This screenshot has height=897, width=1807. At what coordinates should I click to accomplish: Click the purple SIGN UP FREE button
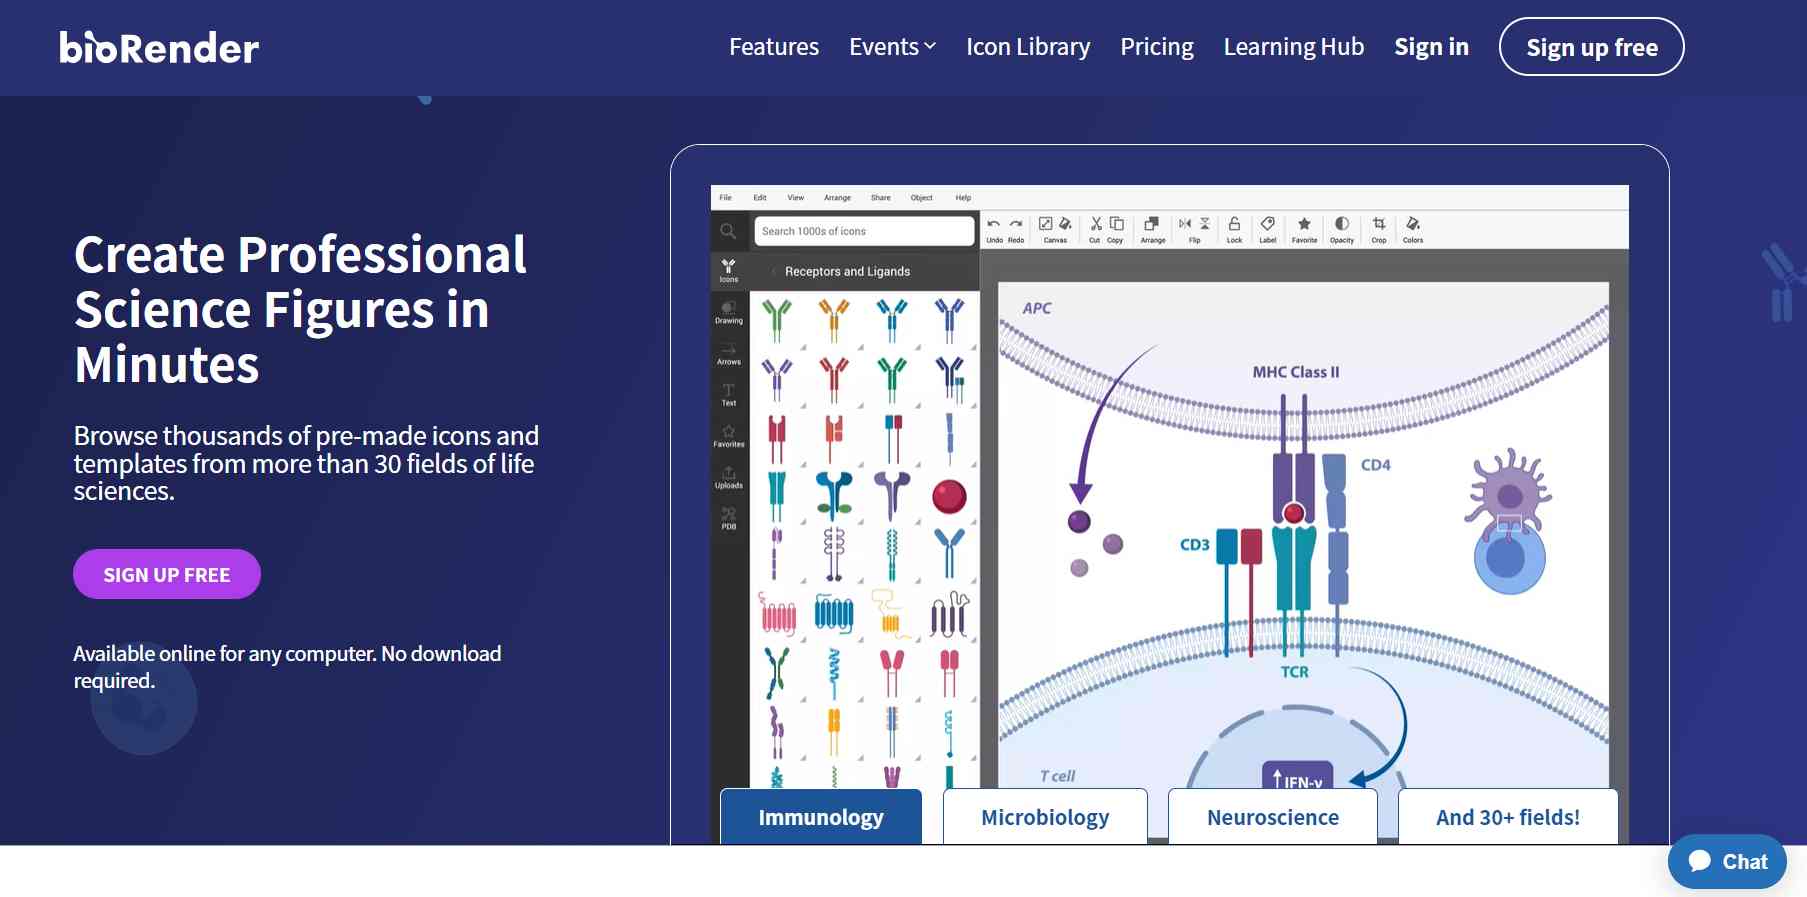[167, 574]
